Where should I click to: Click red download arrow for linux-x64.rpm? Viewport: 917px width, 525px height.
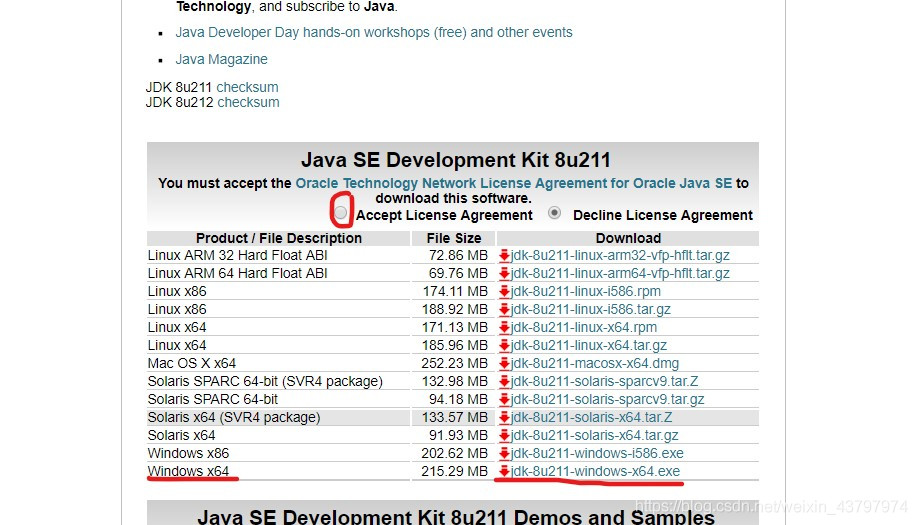(x=504, y=327)
